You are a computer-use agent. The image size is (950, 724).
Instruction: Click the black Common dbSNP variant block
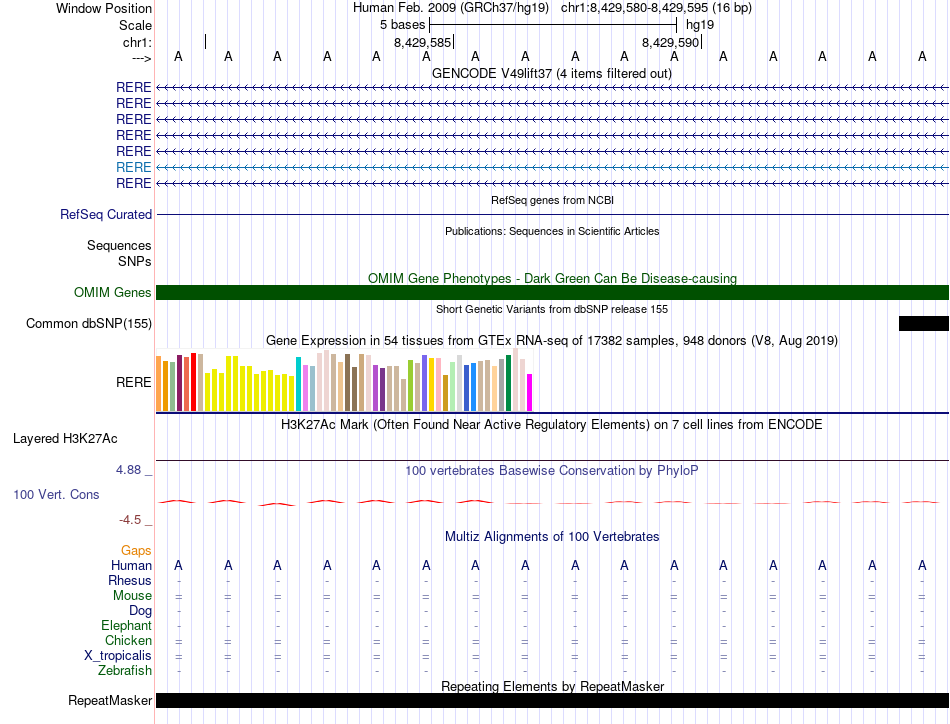point(923,323)
